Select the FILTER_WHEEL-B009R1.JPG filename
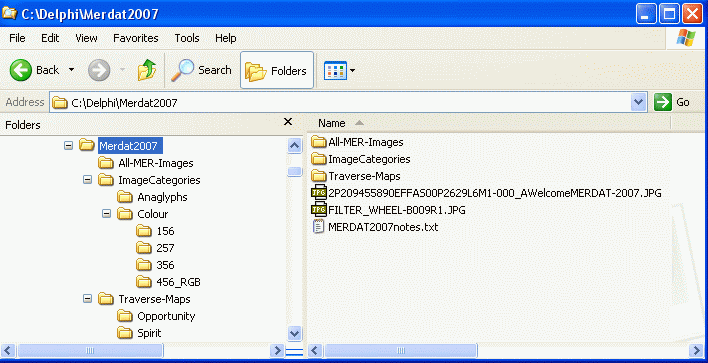The image size is (708, 363). (x=397, y=210)
